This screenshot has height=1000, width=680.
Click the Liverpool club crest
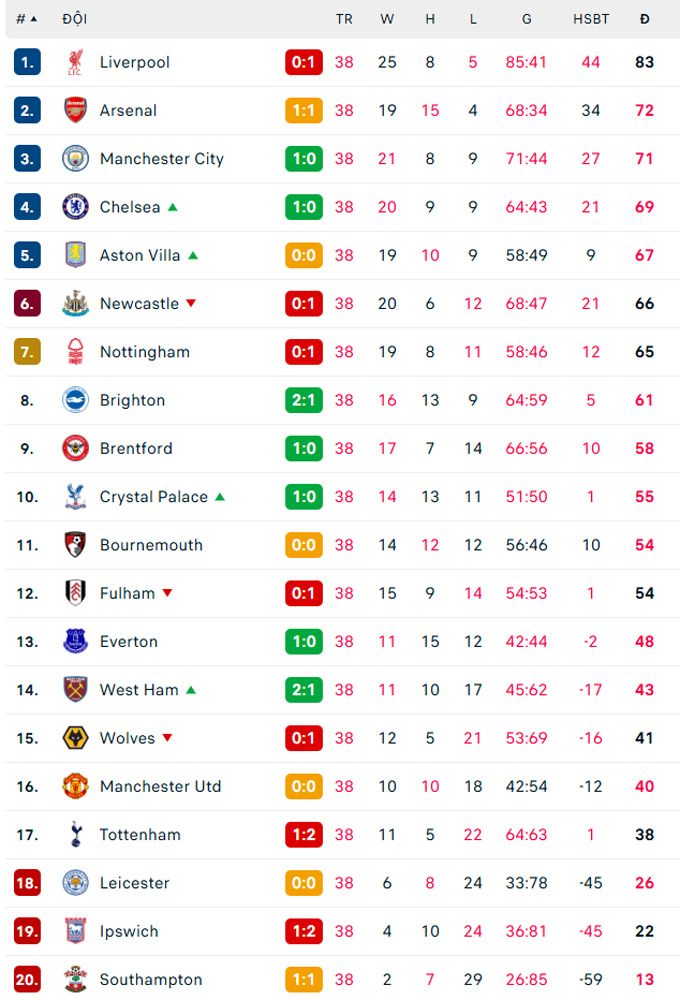tap(75, 62)
